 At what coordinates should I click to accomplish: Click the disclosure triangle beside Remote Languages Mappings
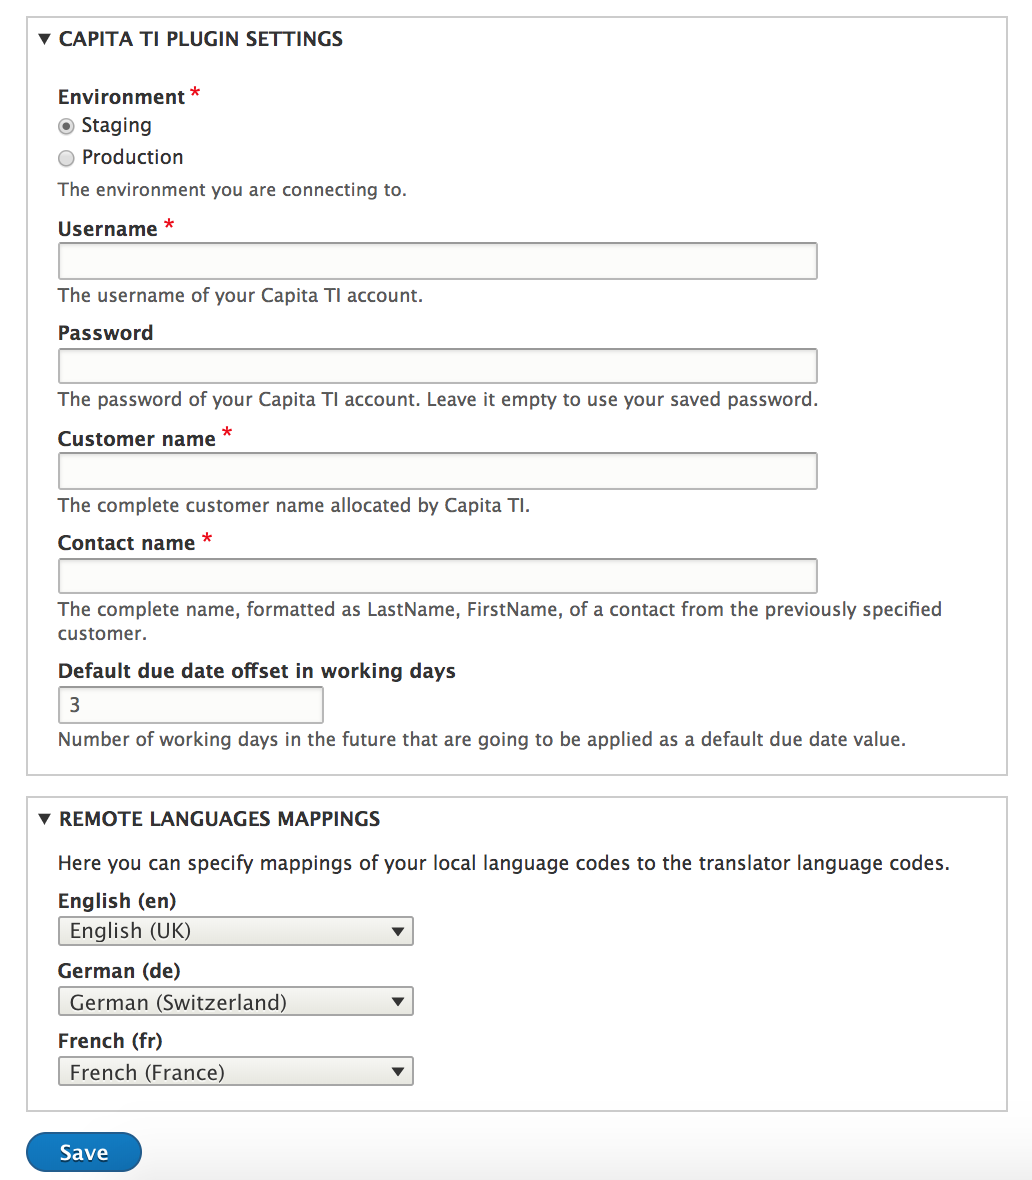(44, 818)
